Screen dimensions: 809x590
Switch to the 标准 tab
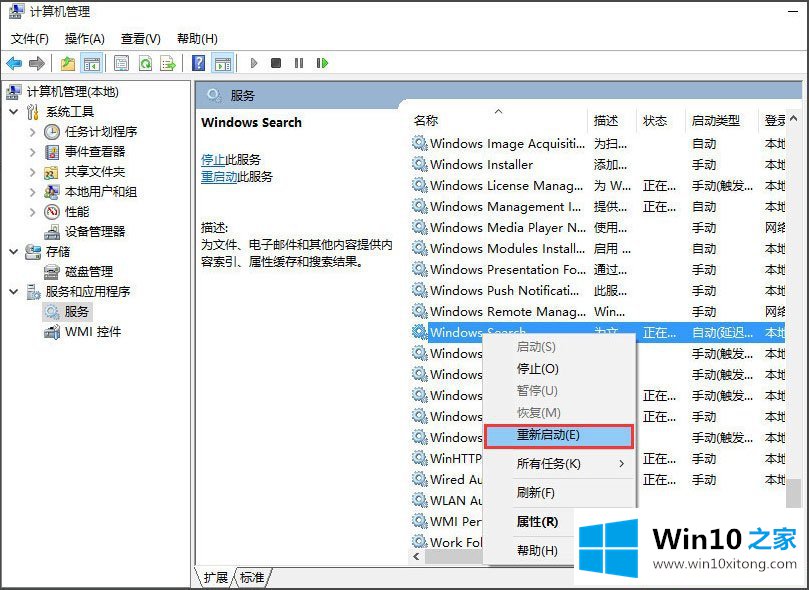pos(252,577)
